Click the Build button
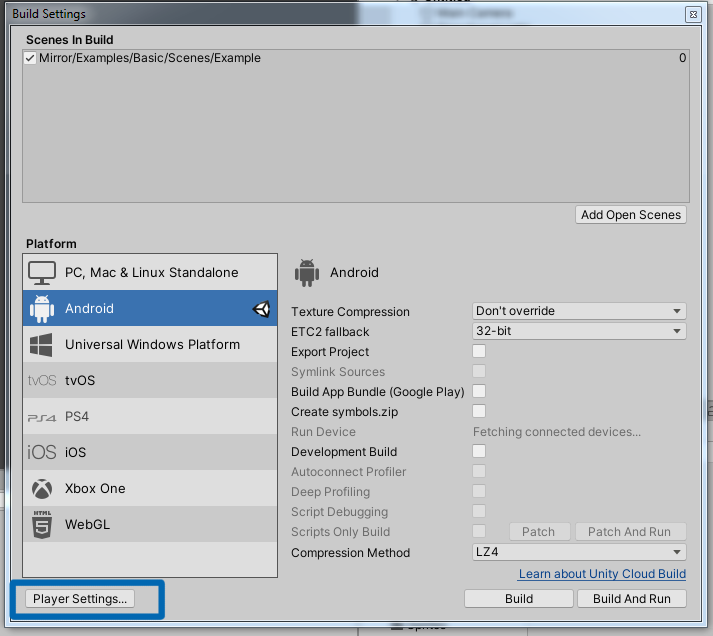713x636 pixels. 519,599
